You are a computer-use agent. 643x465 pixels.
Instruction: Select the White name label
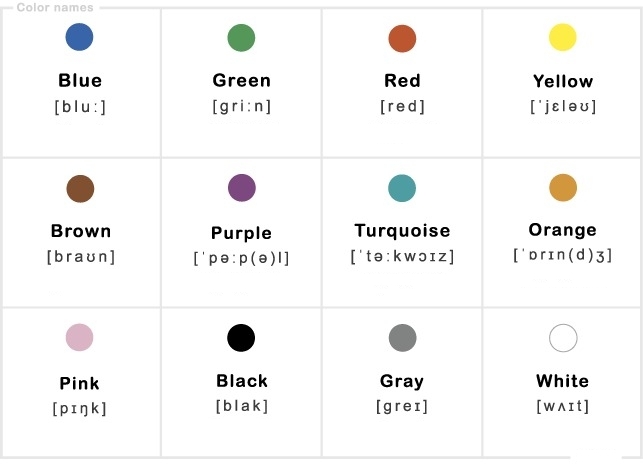563,381
